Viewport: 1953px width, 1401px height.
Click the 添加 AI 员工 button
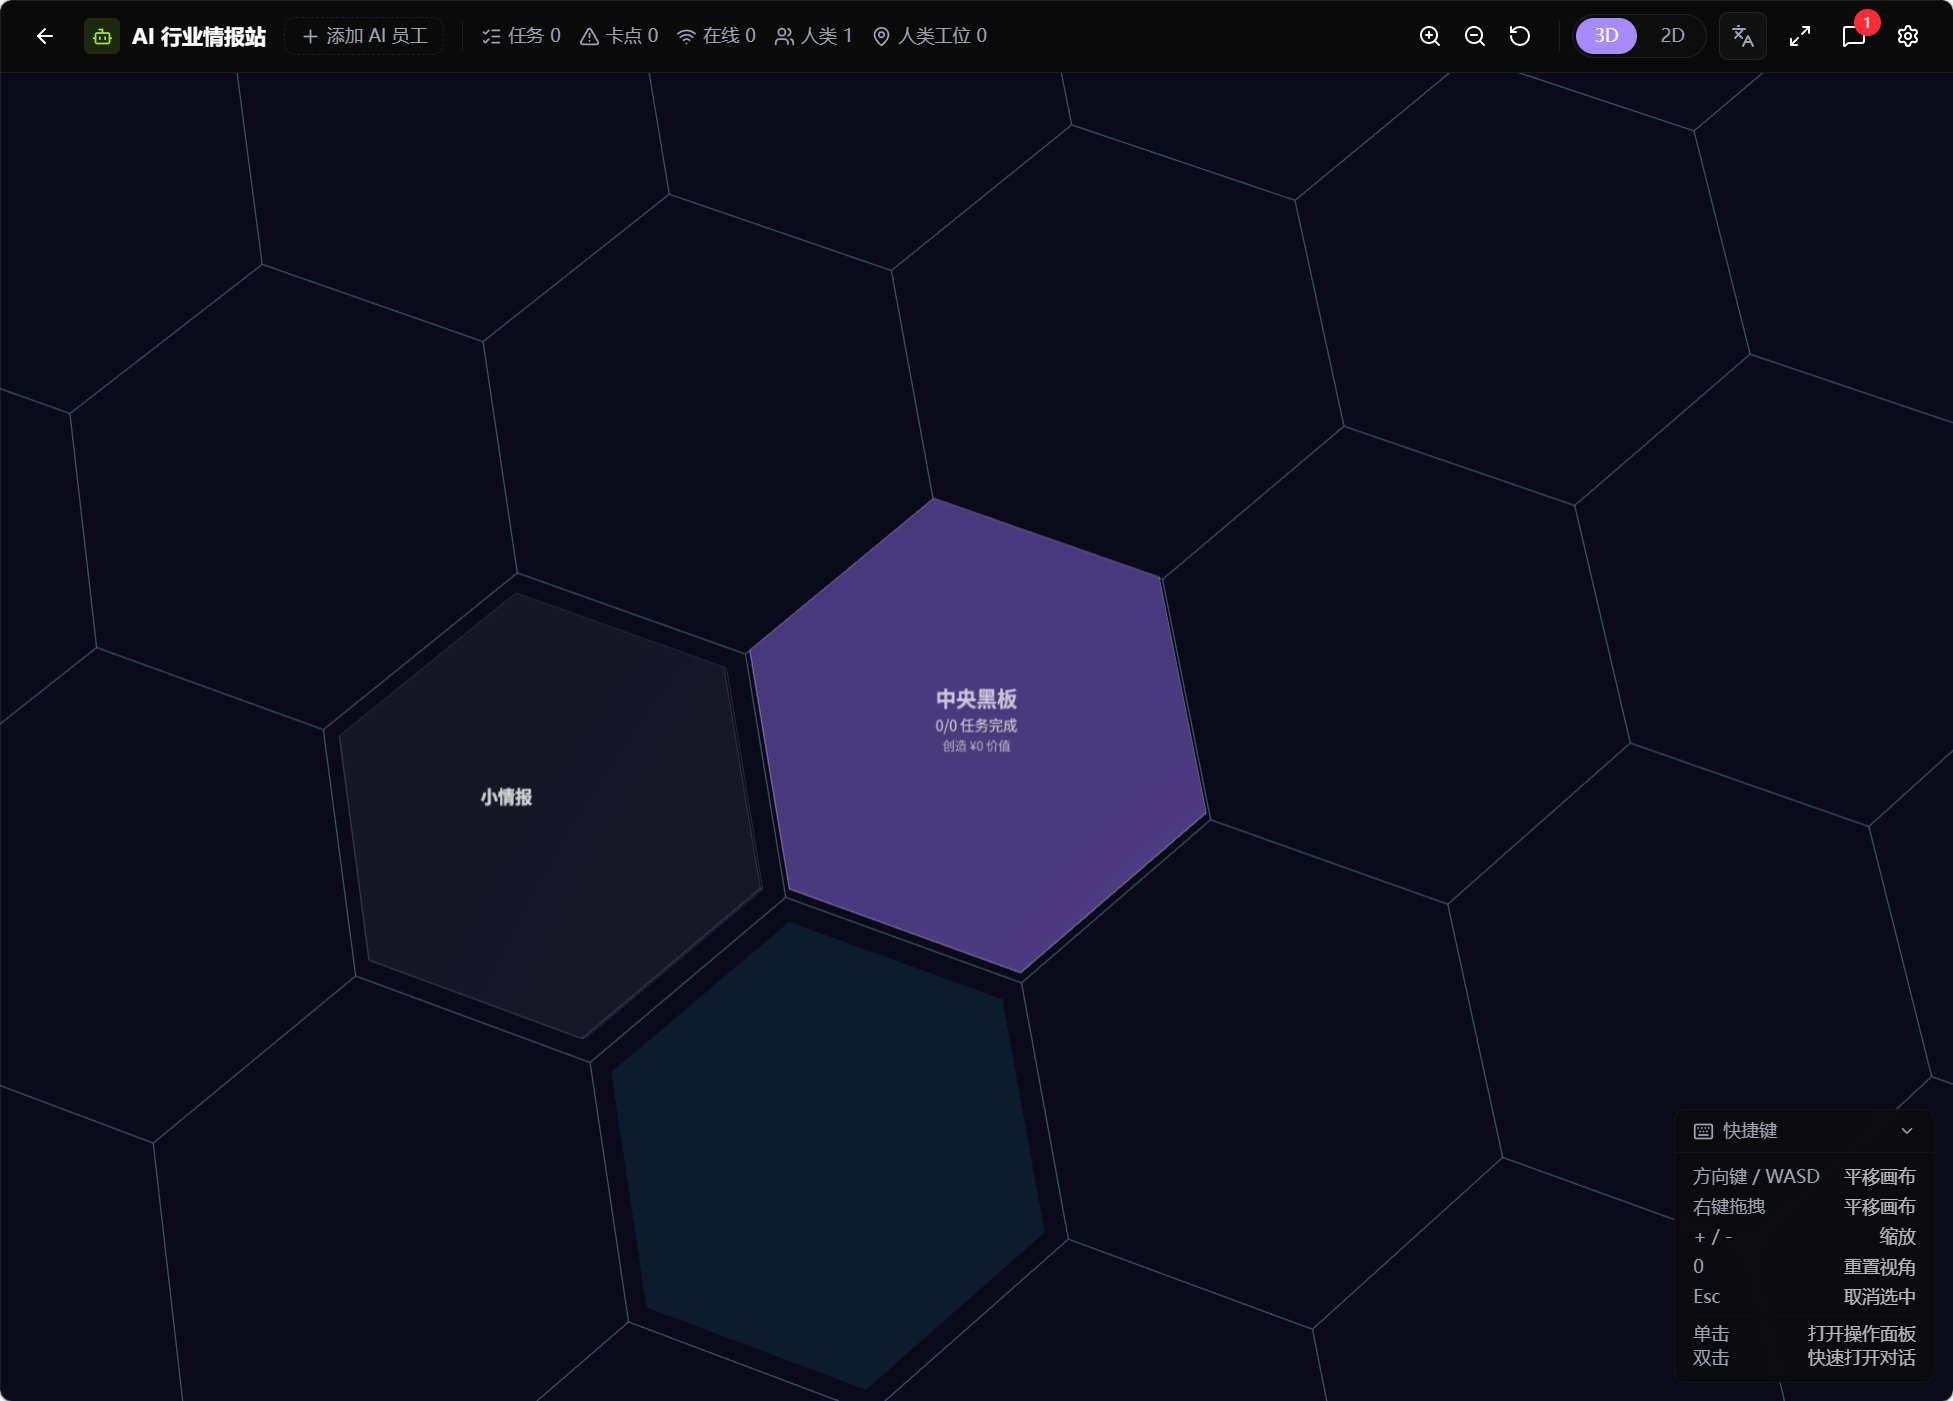coord(365,36)
